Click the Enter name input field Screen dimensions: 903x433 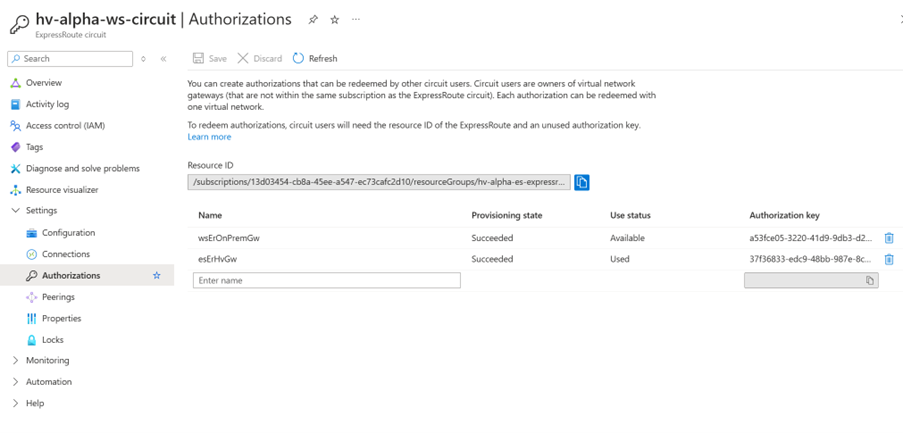pyautogui.click(x=327, y=280)
